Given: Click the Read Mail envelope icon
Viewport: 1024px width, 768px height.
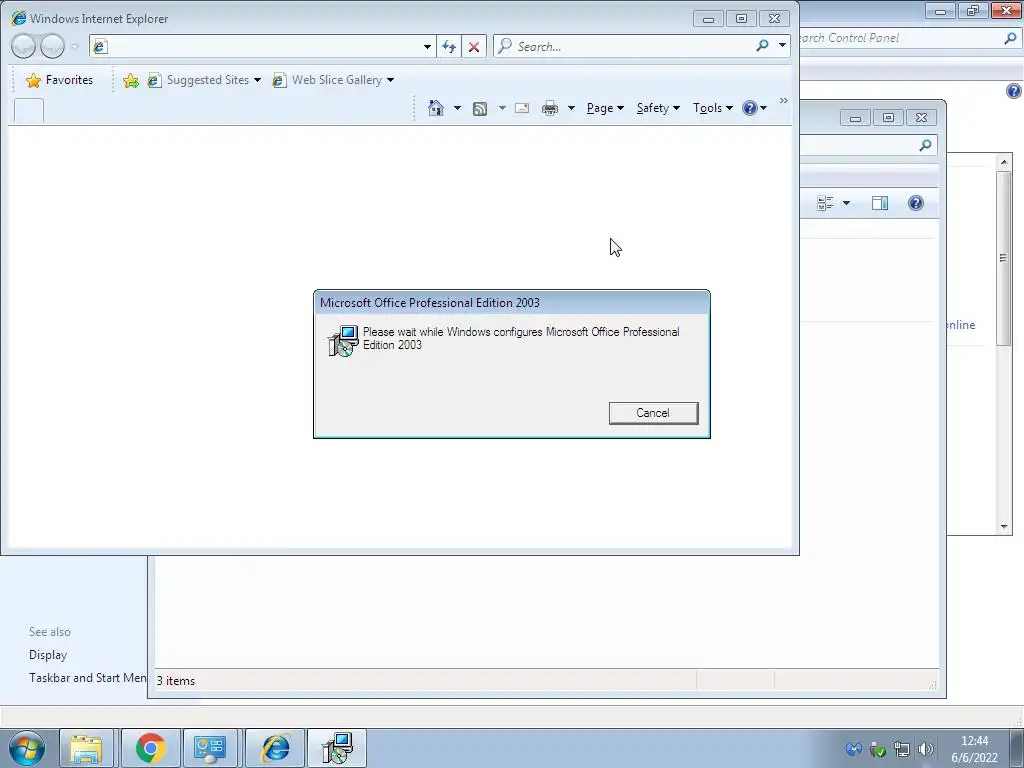Looking at the screenshot, I should (522, 108).
